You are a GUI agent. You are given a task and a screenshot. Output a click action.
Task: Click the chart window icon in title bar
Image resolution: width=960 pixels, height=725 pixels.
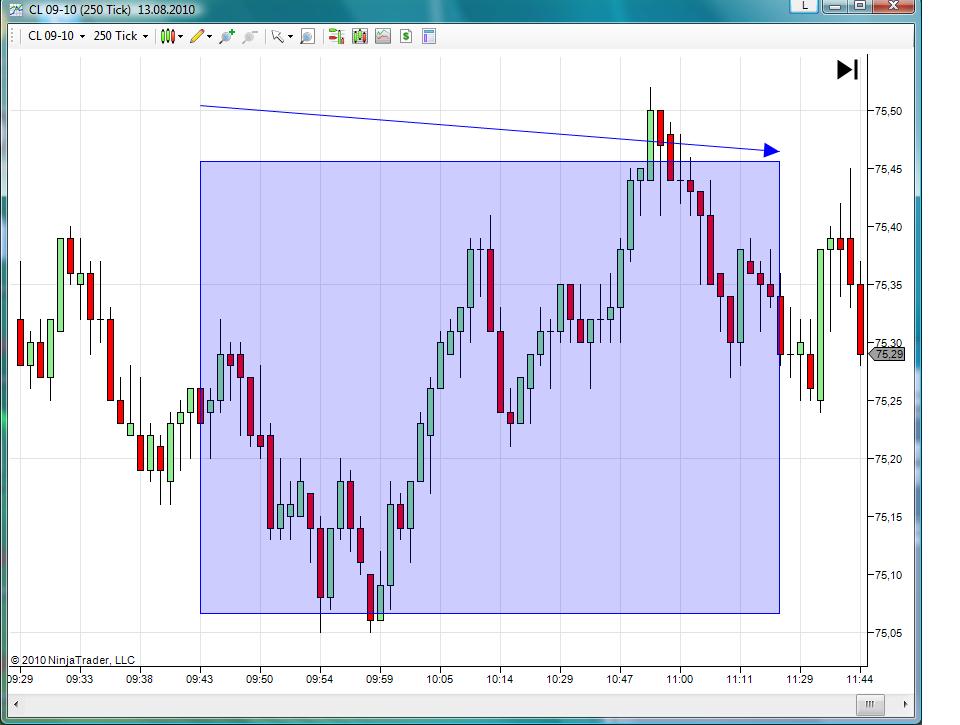[17, 9]
